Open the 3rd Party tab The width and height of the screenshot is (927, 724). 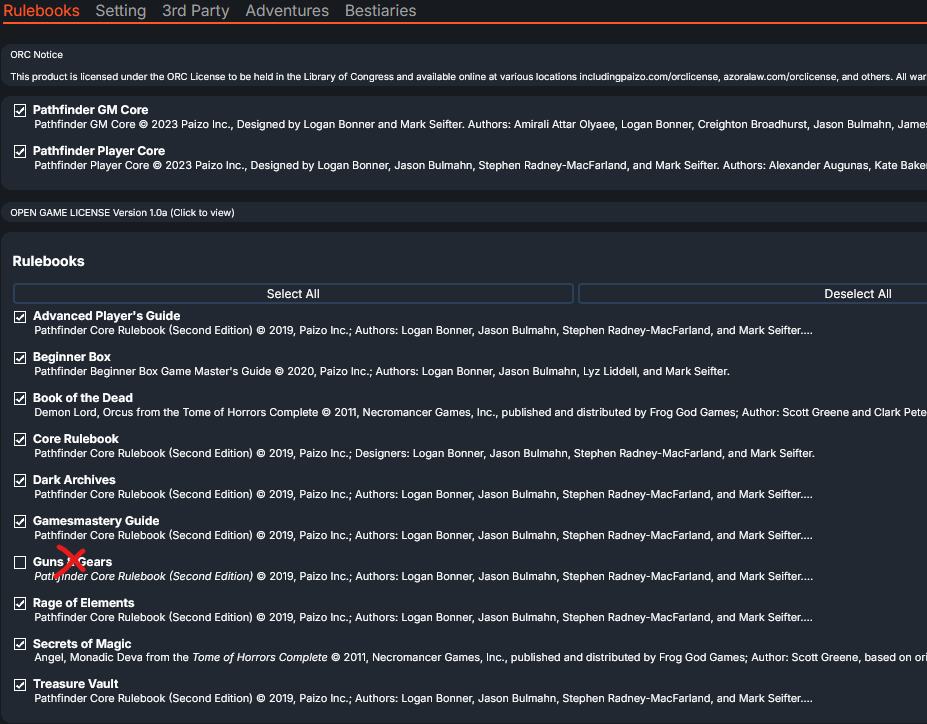[196, 11]
